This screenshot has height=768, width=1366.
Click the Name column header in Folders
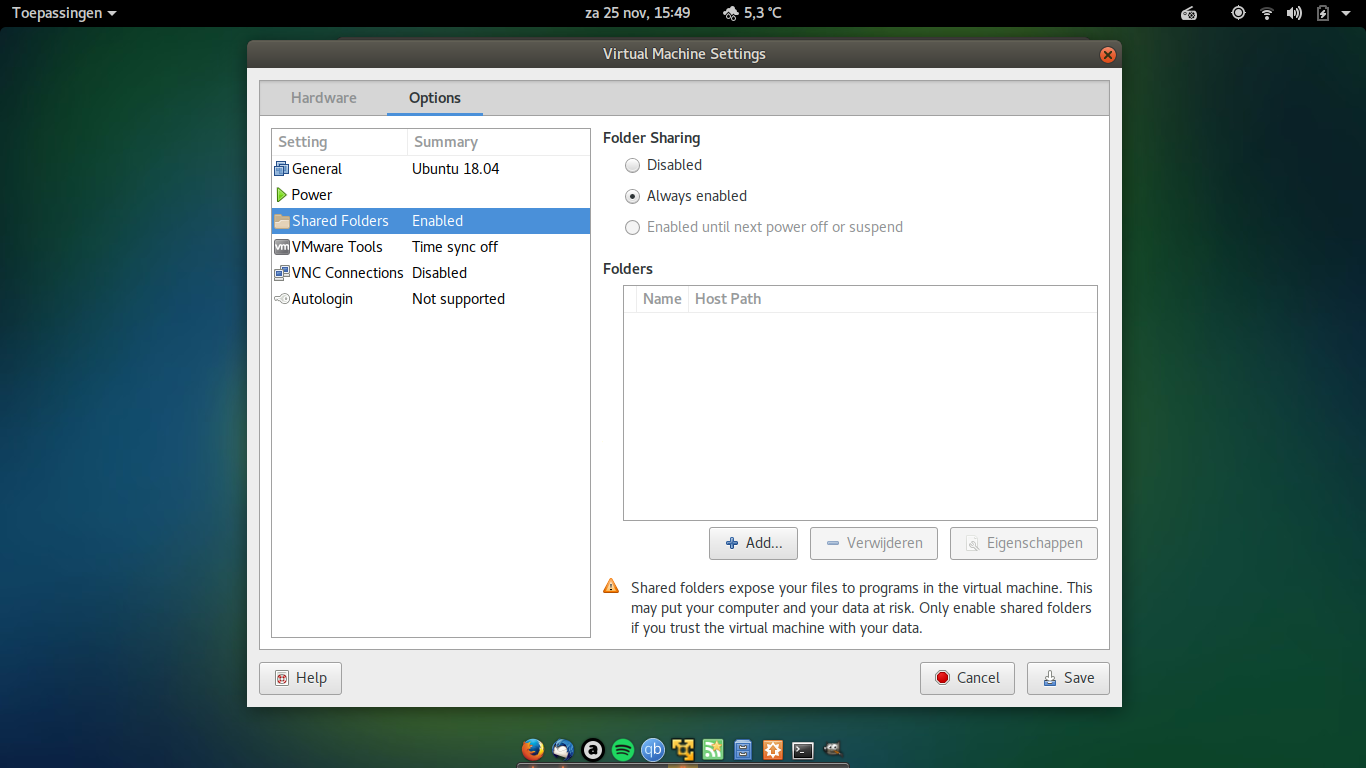(662, 299)
